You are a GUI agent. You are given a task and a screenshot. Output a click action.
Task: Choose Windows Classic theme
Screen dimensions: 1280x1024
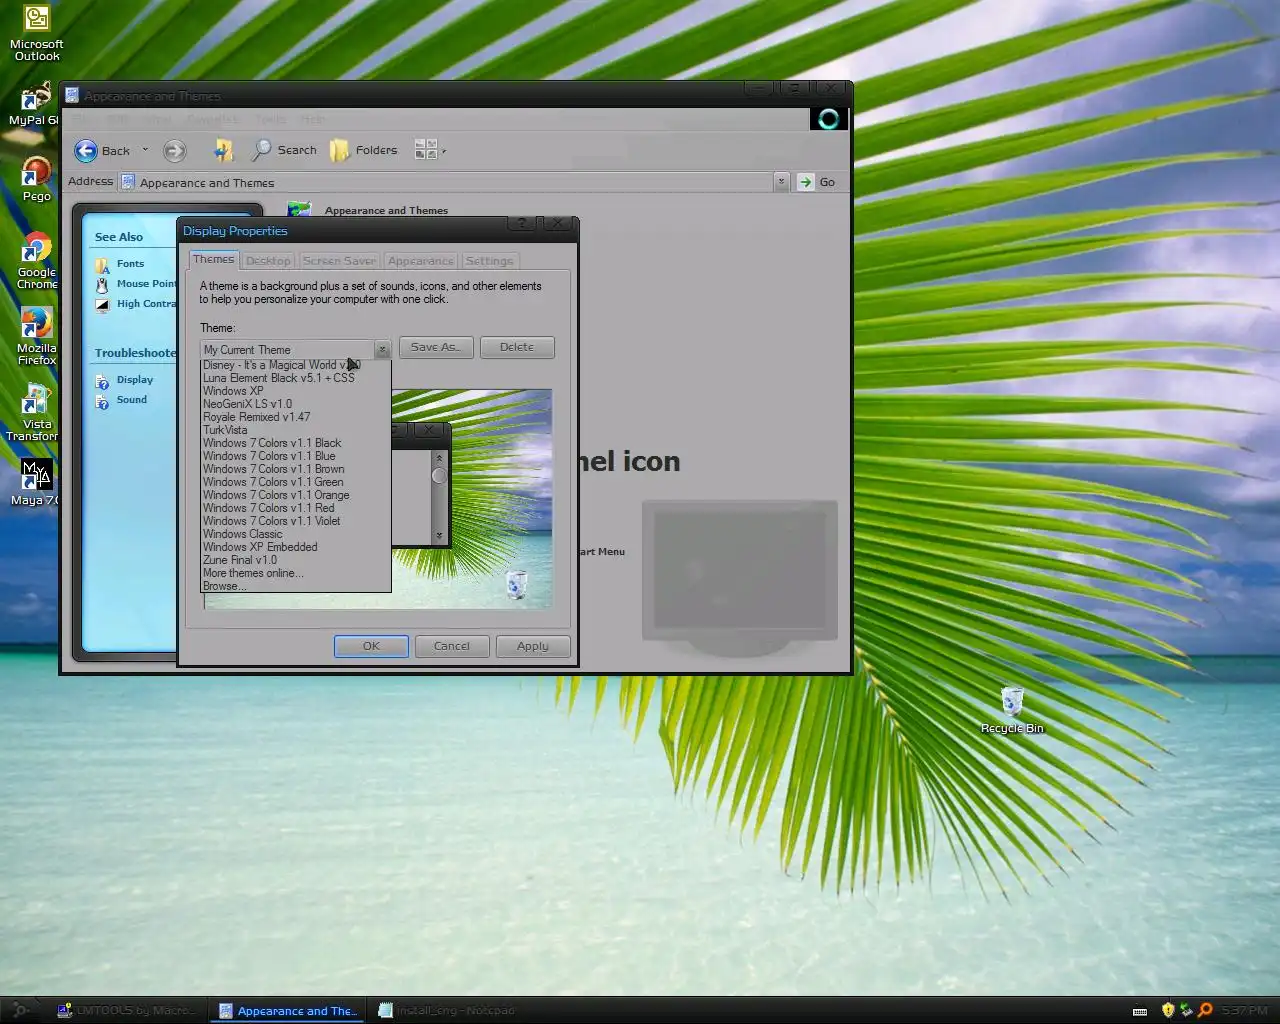295,534
